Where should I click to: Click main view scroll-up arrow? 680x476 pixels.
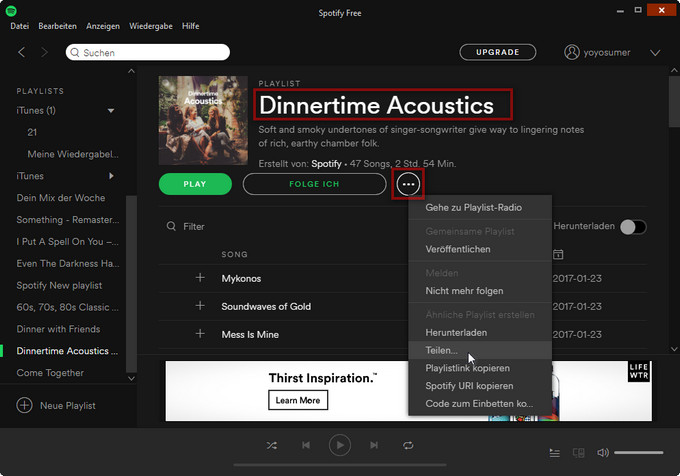click(x=674, y=70)
